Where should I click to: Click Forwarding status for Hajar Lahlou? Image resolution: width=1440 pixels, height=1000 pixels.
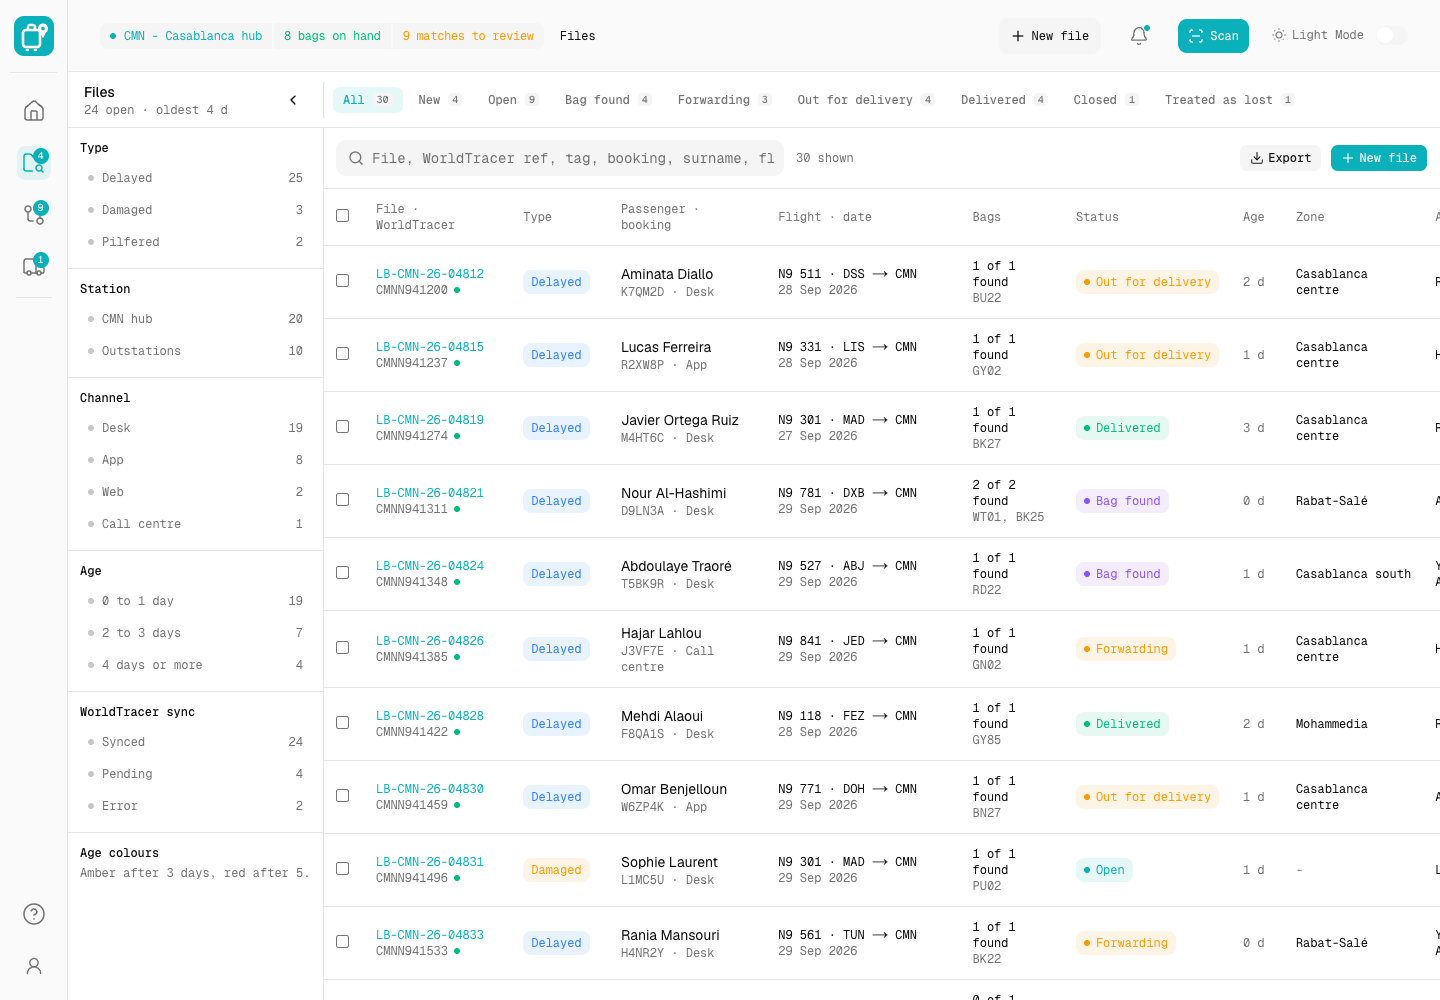[x=1126, y=649]
